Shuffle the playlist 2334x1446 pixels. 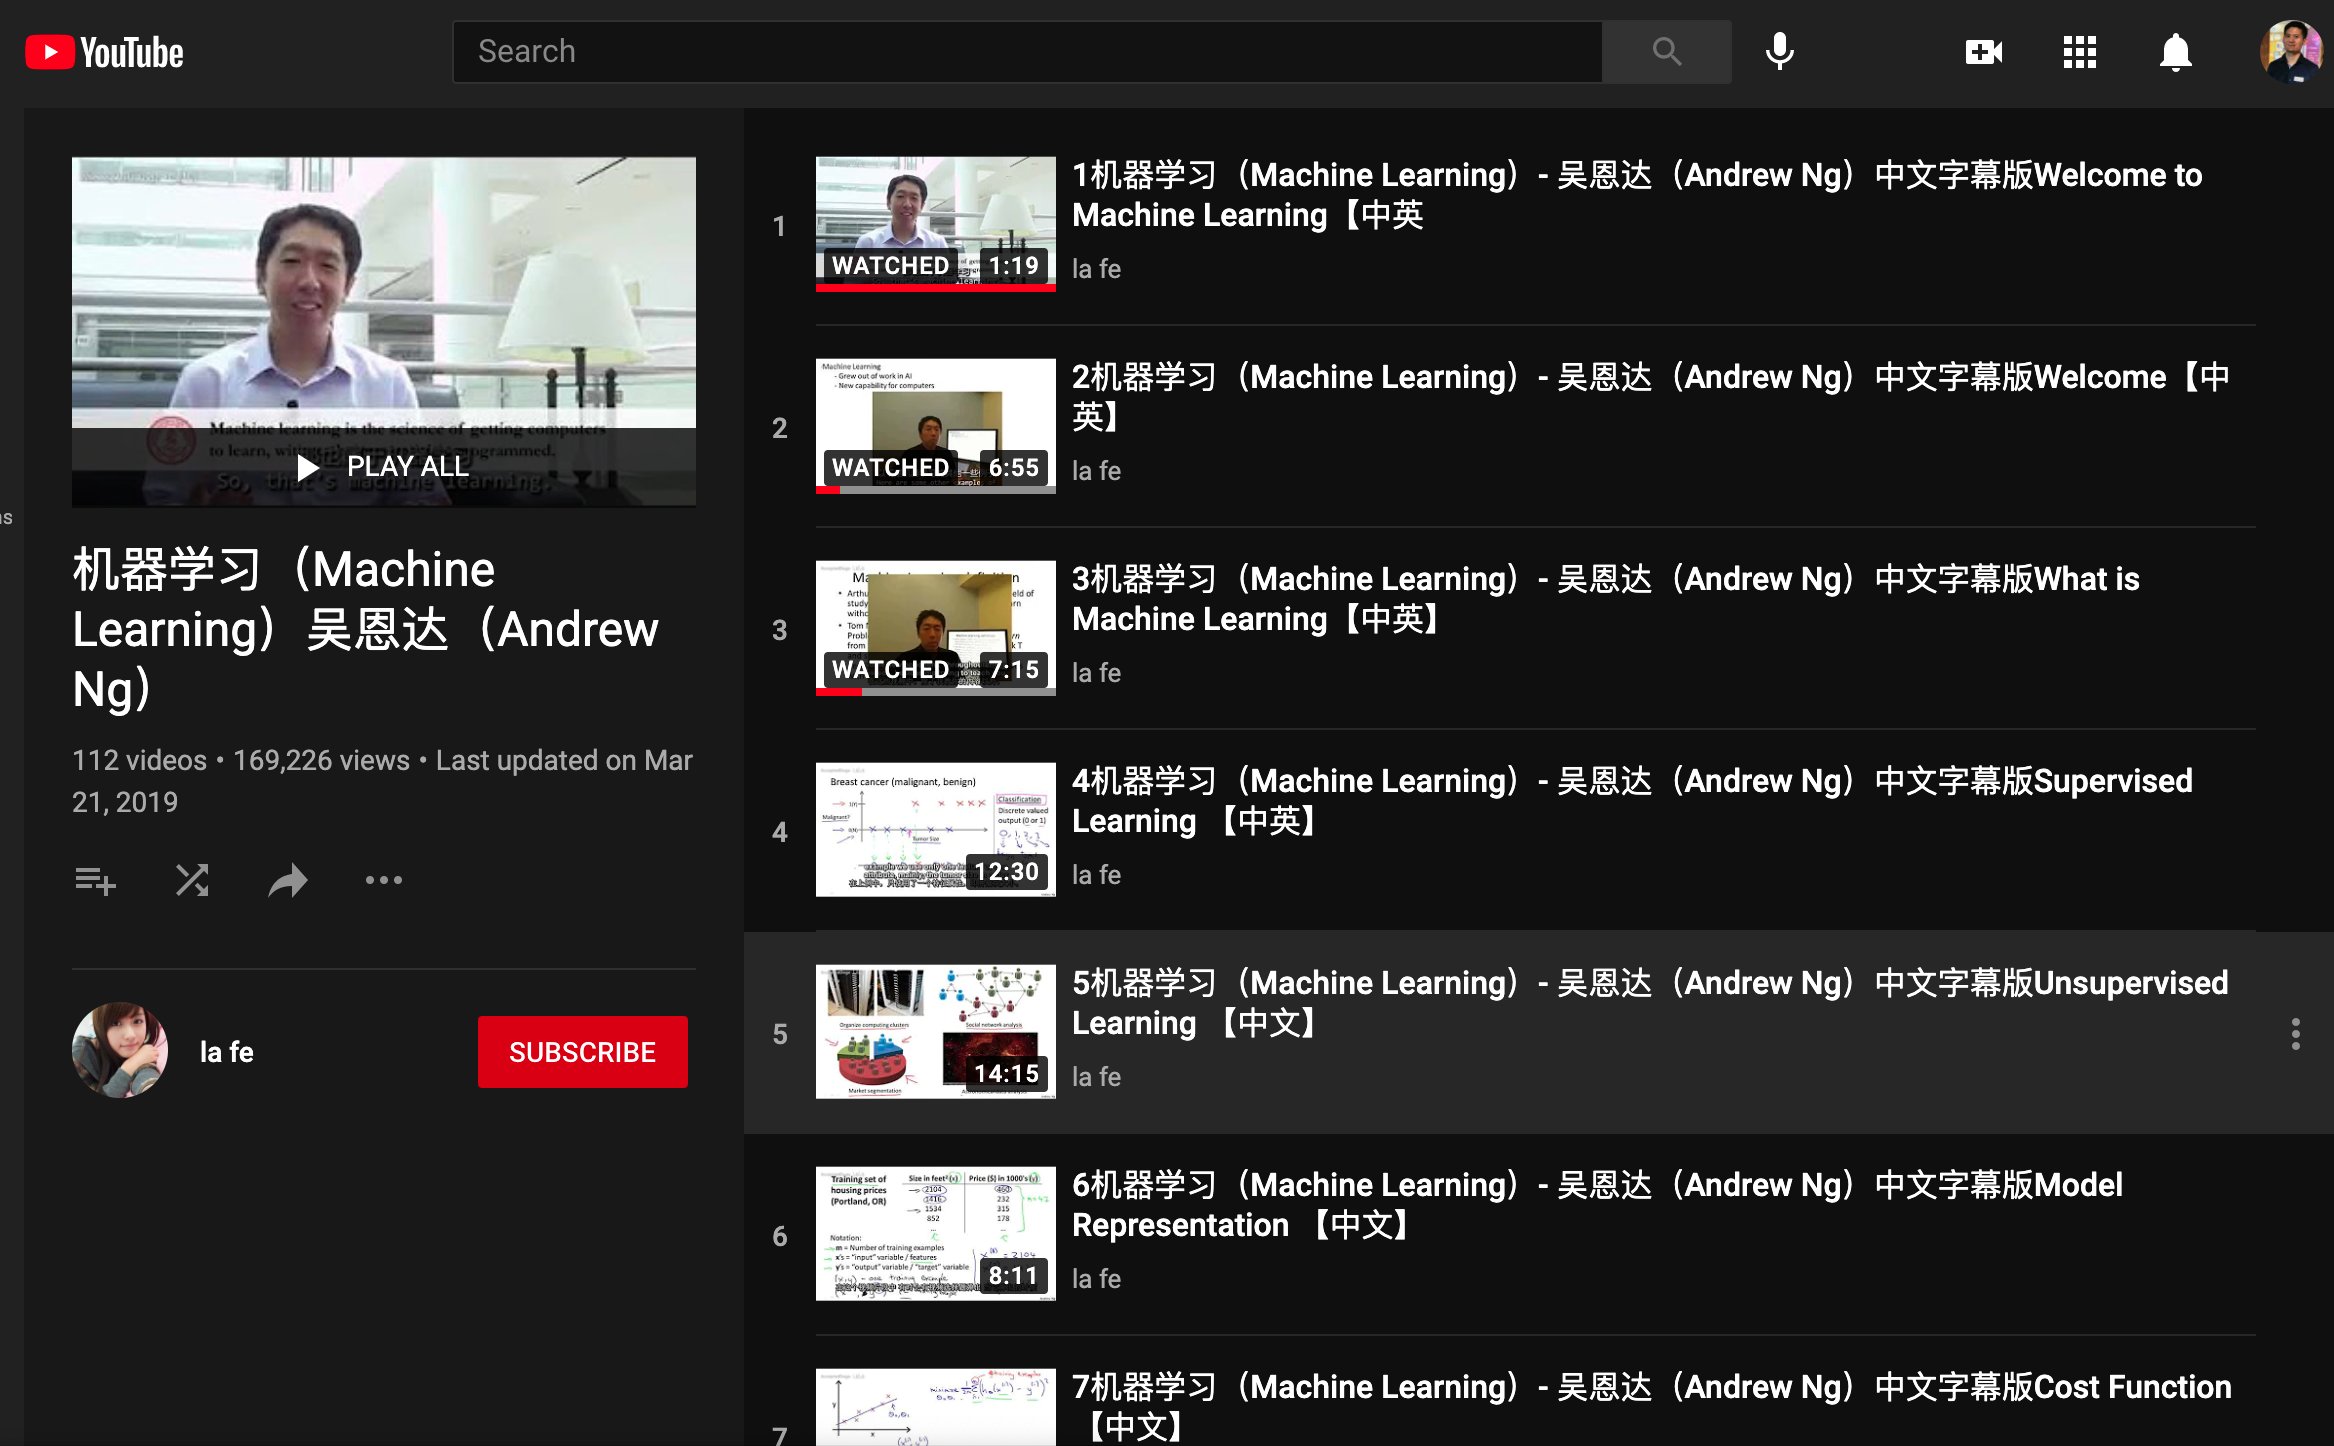[192, 881]
